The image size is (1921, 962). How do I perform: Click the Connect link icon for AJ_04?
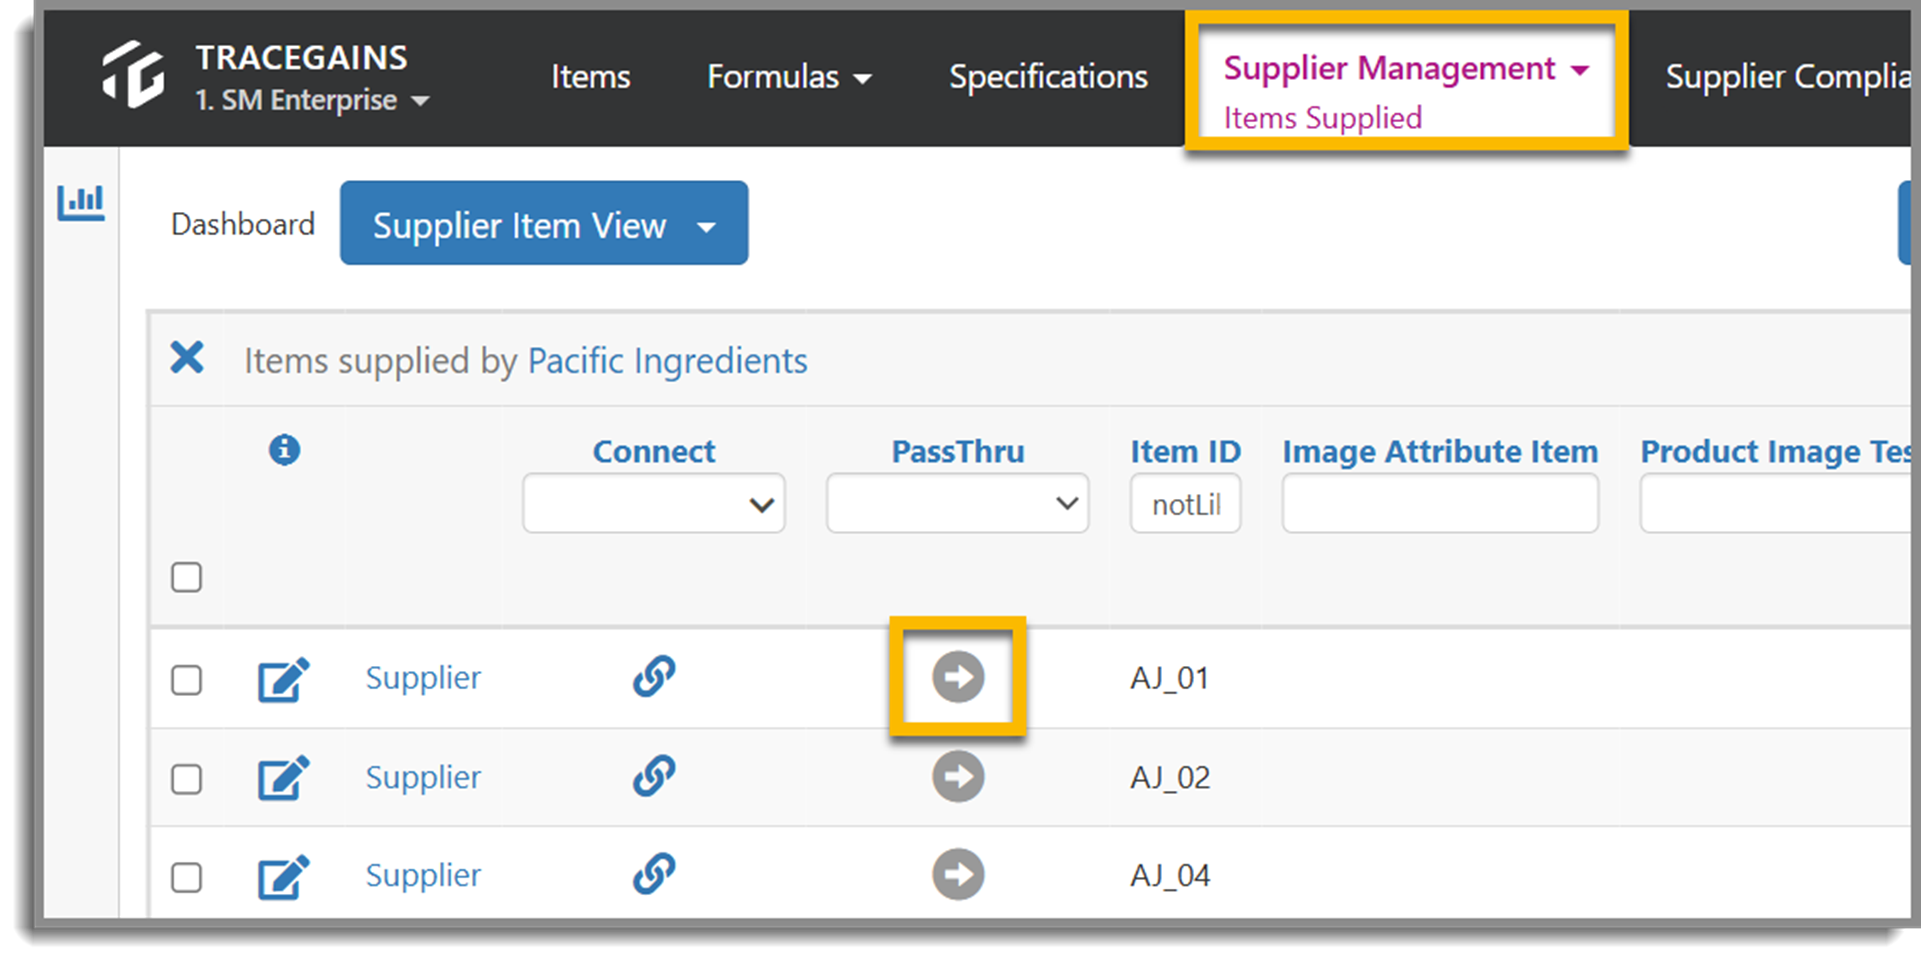click(654, 874)
